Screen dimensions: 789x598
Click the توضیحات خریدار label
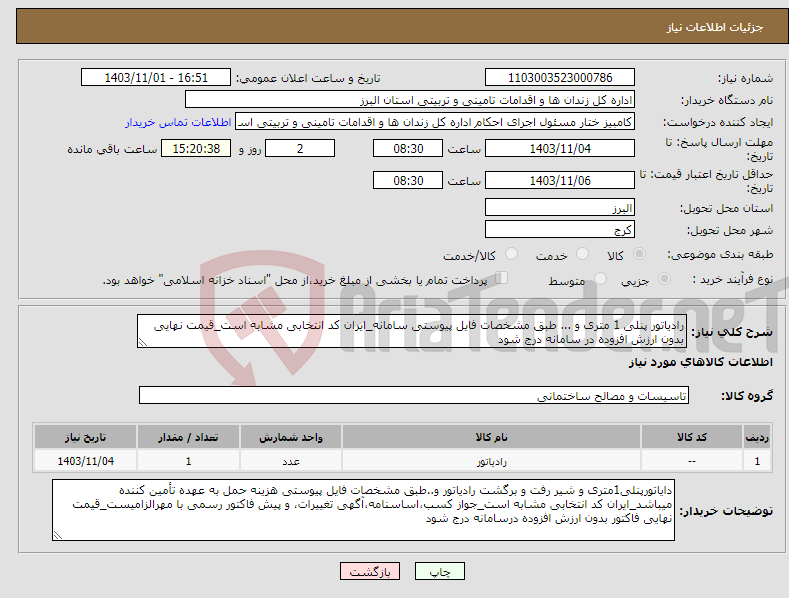point(726,511)
